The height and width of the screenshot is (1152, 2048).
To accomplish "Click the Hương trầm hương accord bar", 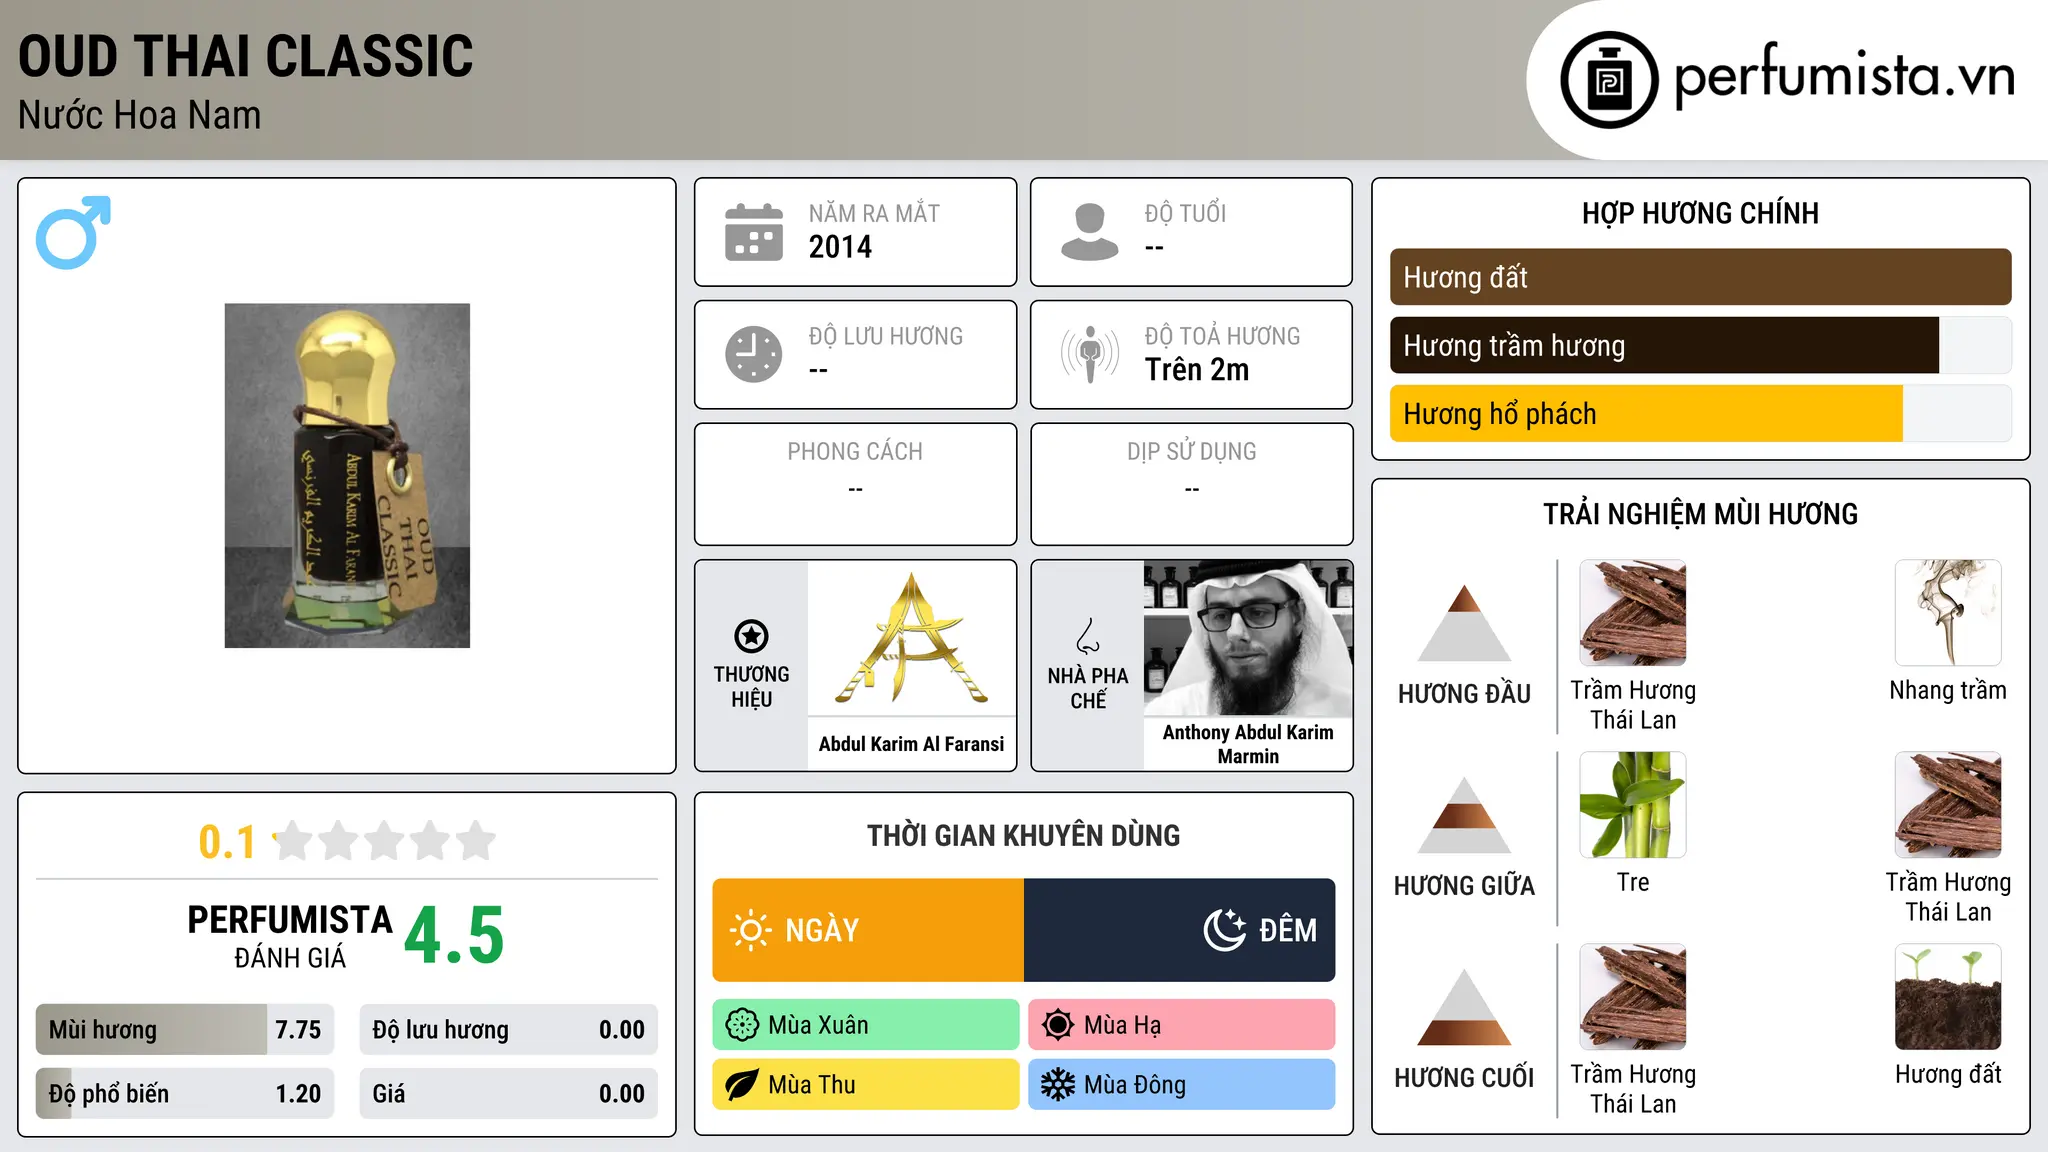I will click(x=1700, y=345).
